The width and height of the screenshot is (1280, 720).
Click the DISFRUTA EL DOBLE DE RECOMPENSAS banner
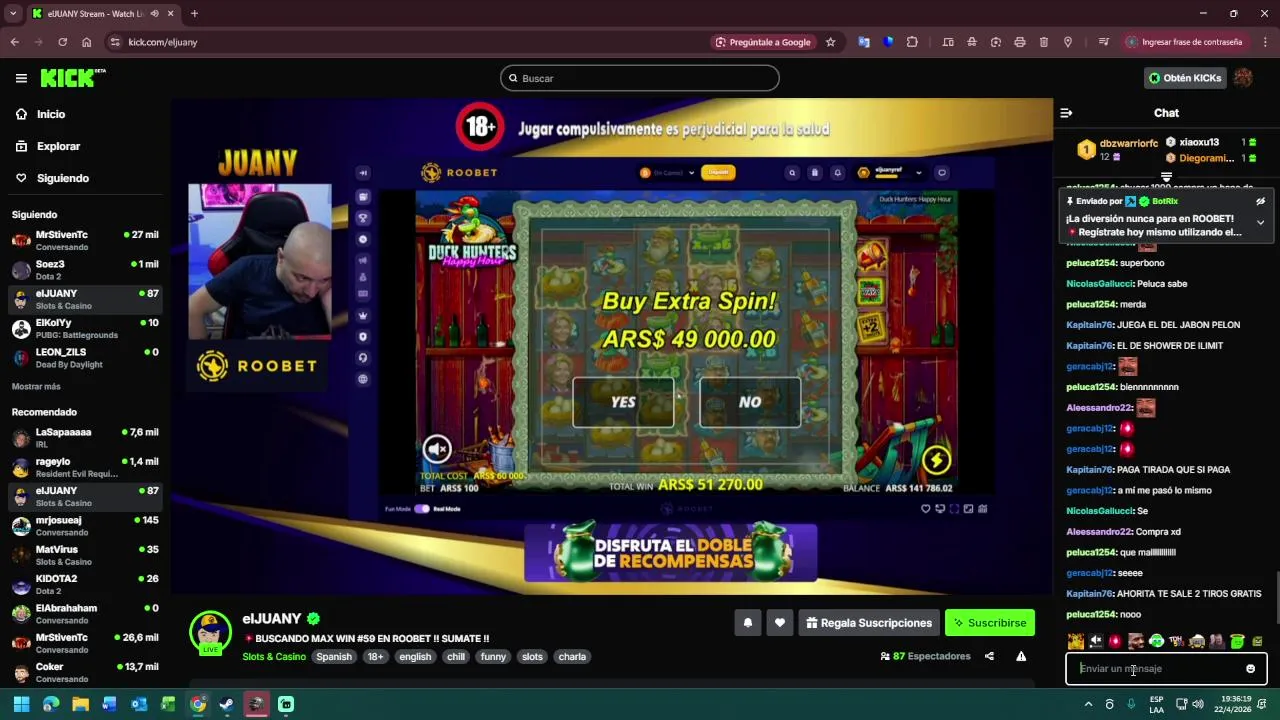(670, 553)
